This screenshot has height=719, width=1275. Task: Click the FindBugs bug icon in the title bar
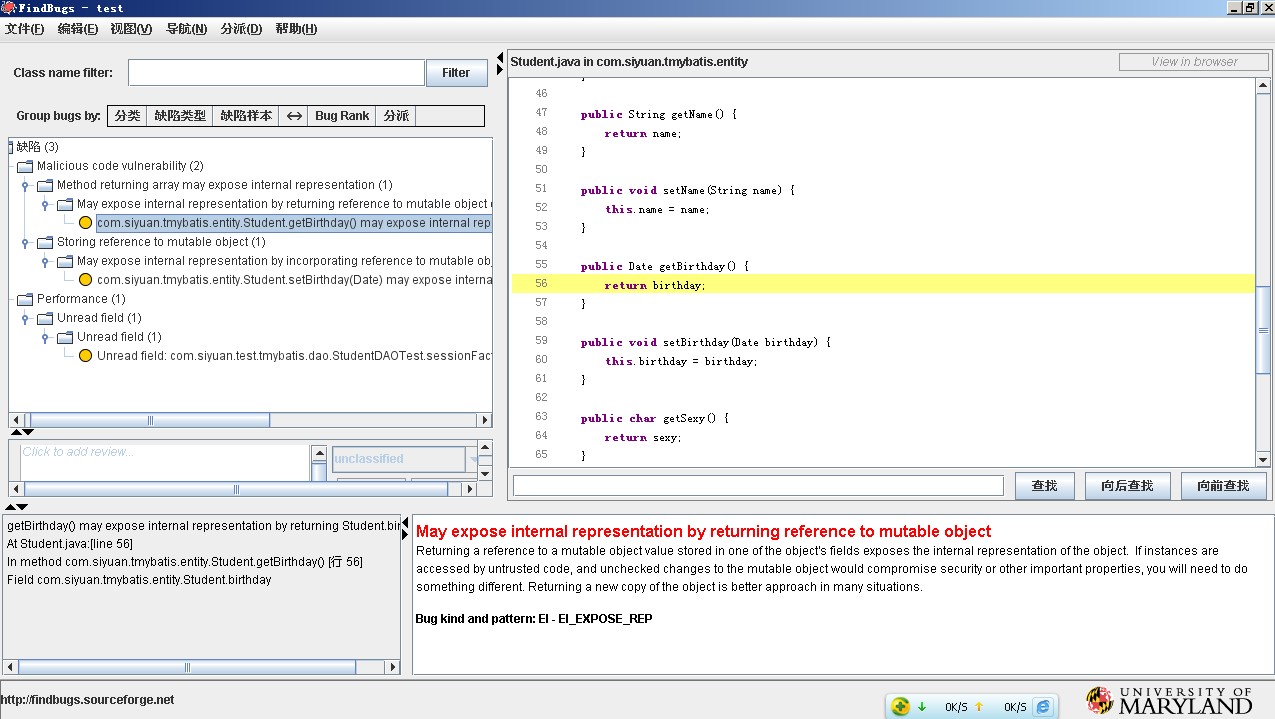point(7,7)
